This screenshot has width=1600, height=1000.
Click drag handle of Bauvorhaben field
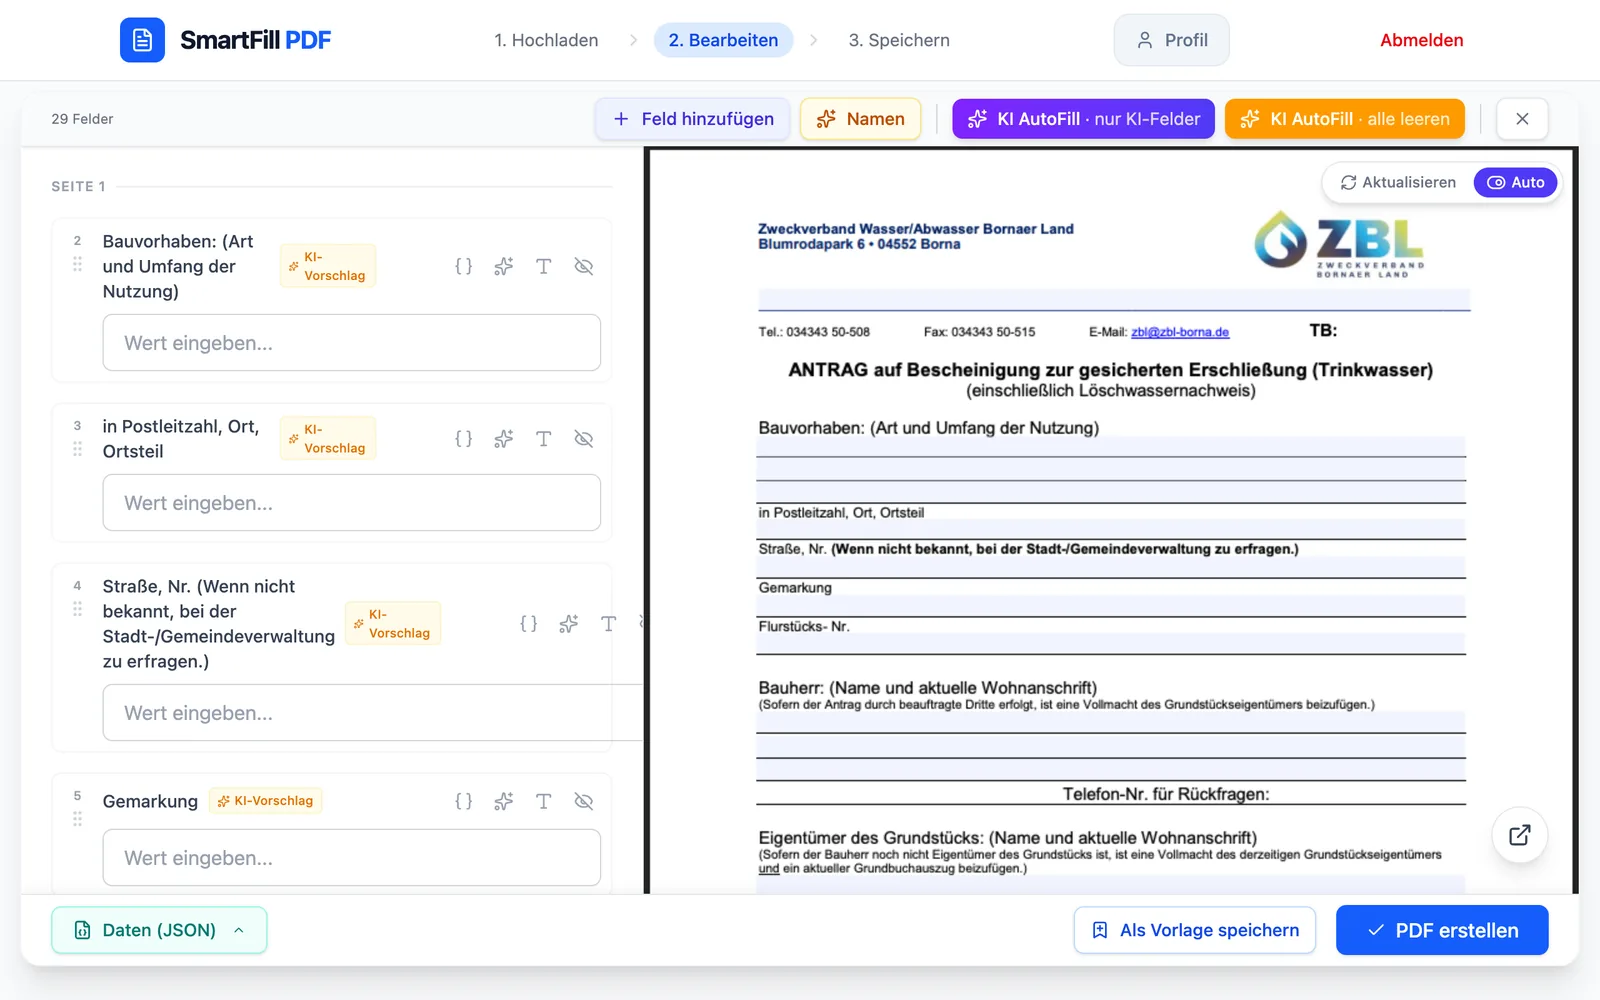[77, 265]
